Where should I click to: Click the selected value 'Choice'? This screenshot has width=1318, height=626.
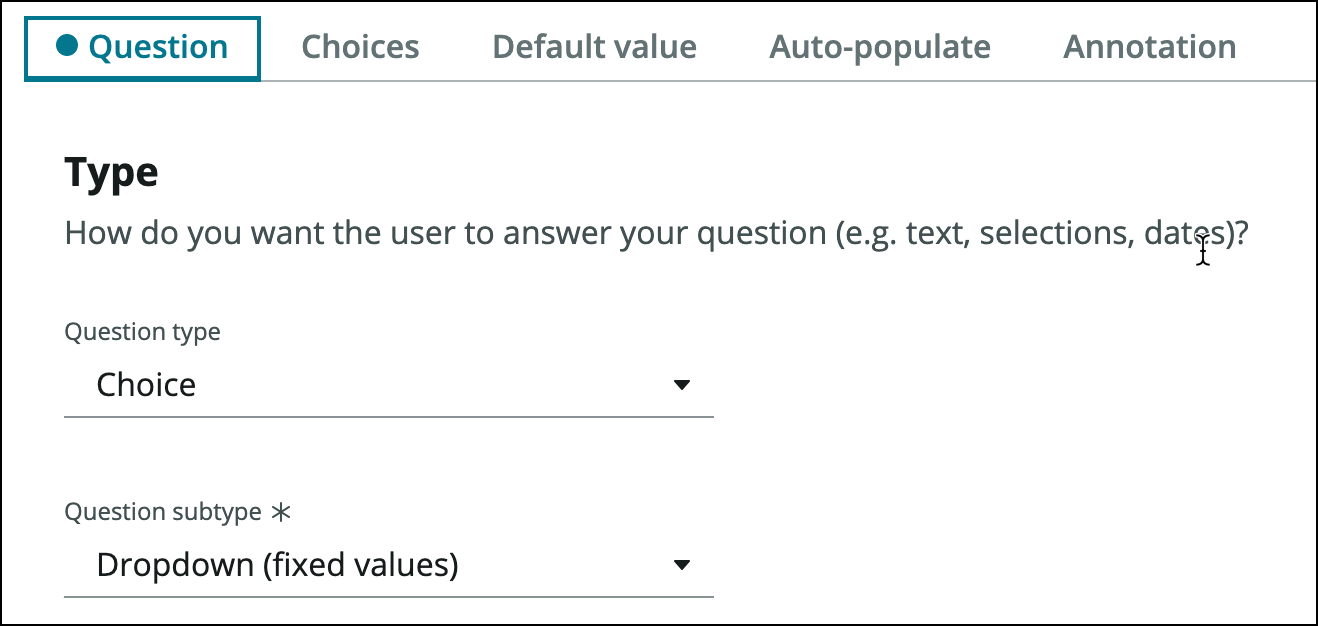point(146,385)
